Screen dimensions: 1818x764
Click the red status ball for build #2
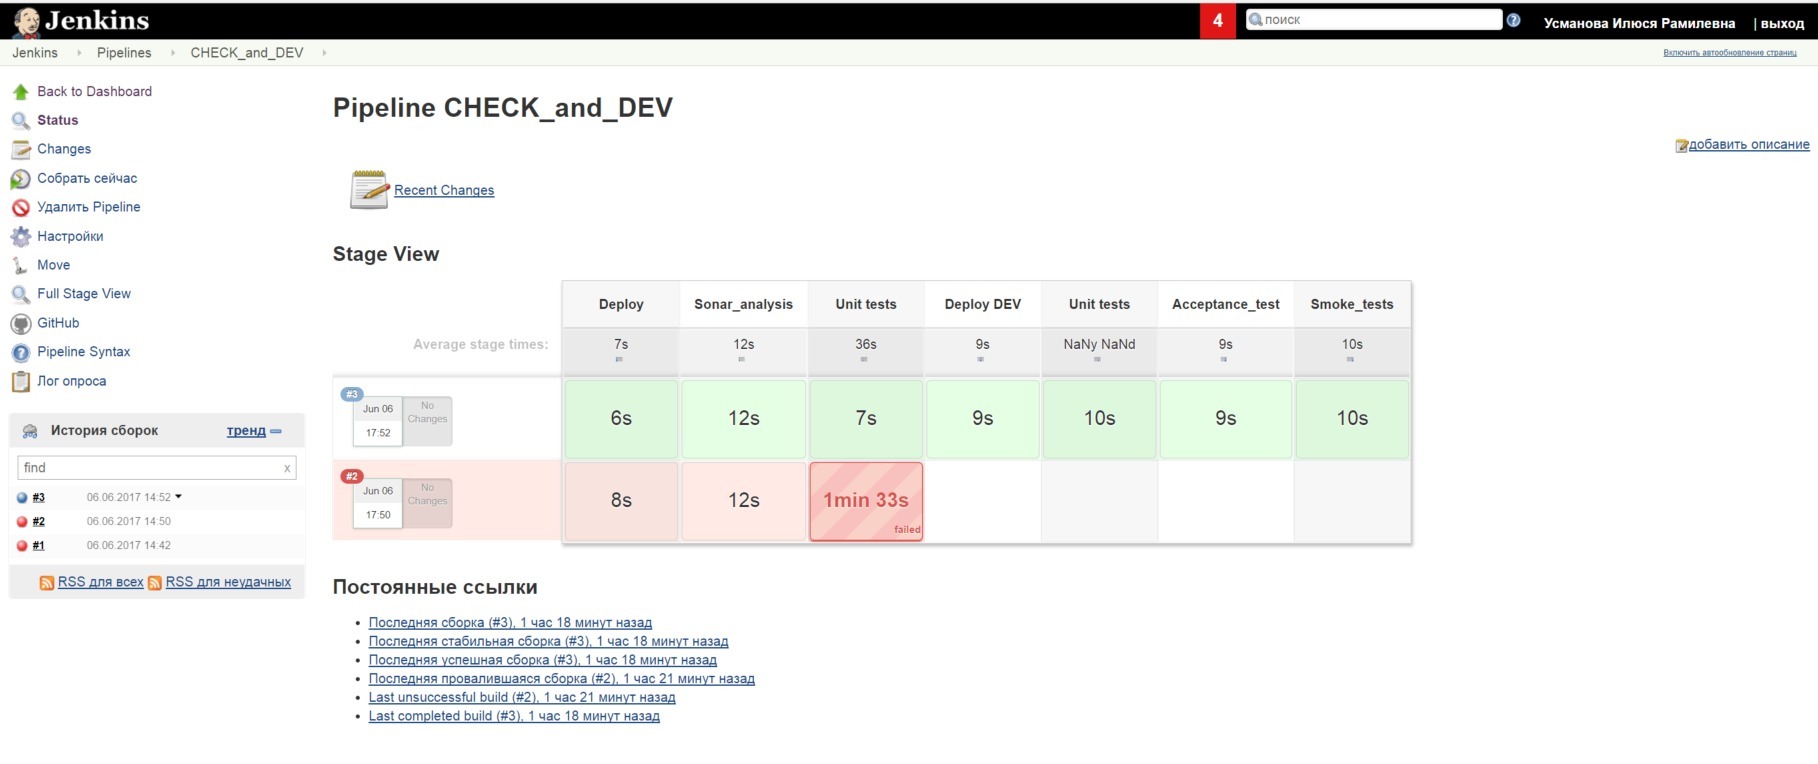[22, 522]
